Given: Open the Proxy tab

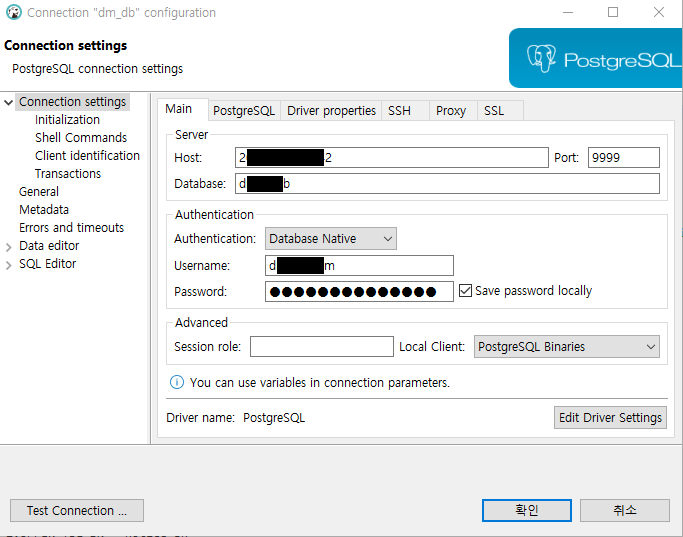Looking at the screenshot, I should [451, 111].
